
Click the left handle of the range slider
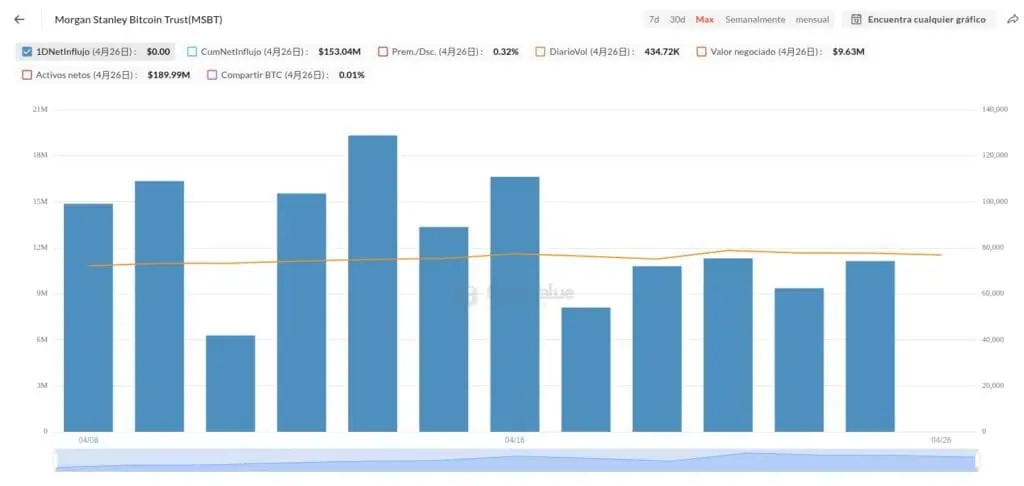point(57,460)
